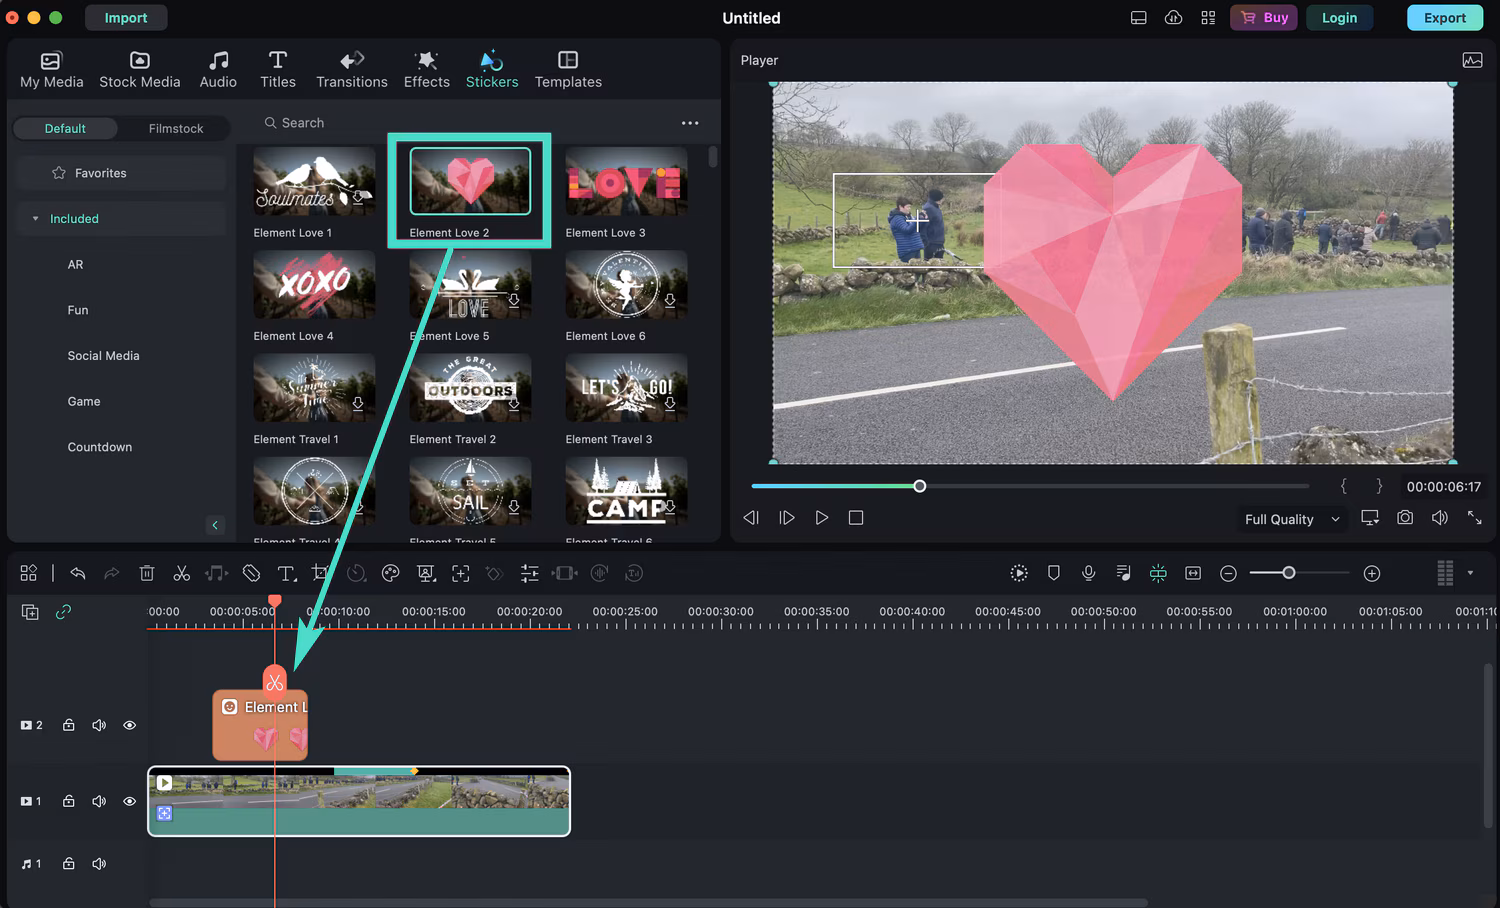
Task: Click the Export button
Action: click(1444, 18)
